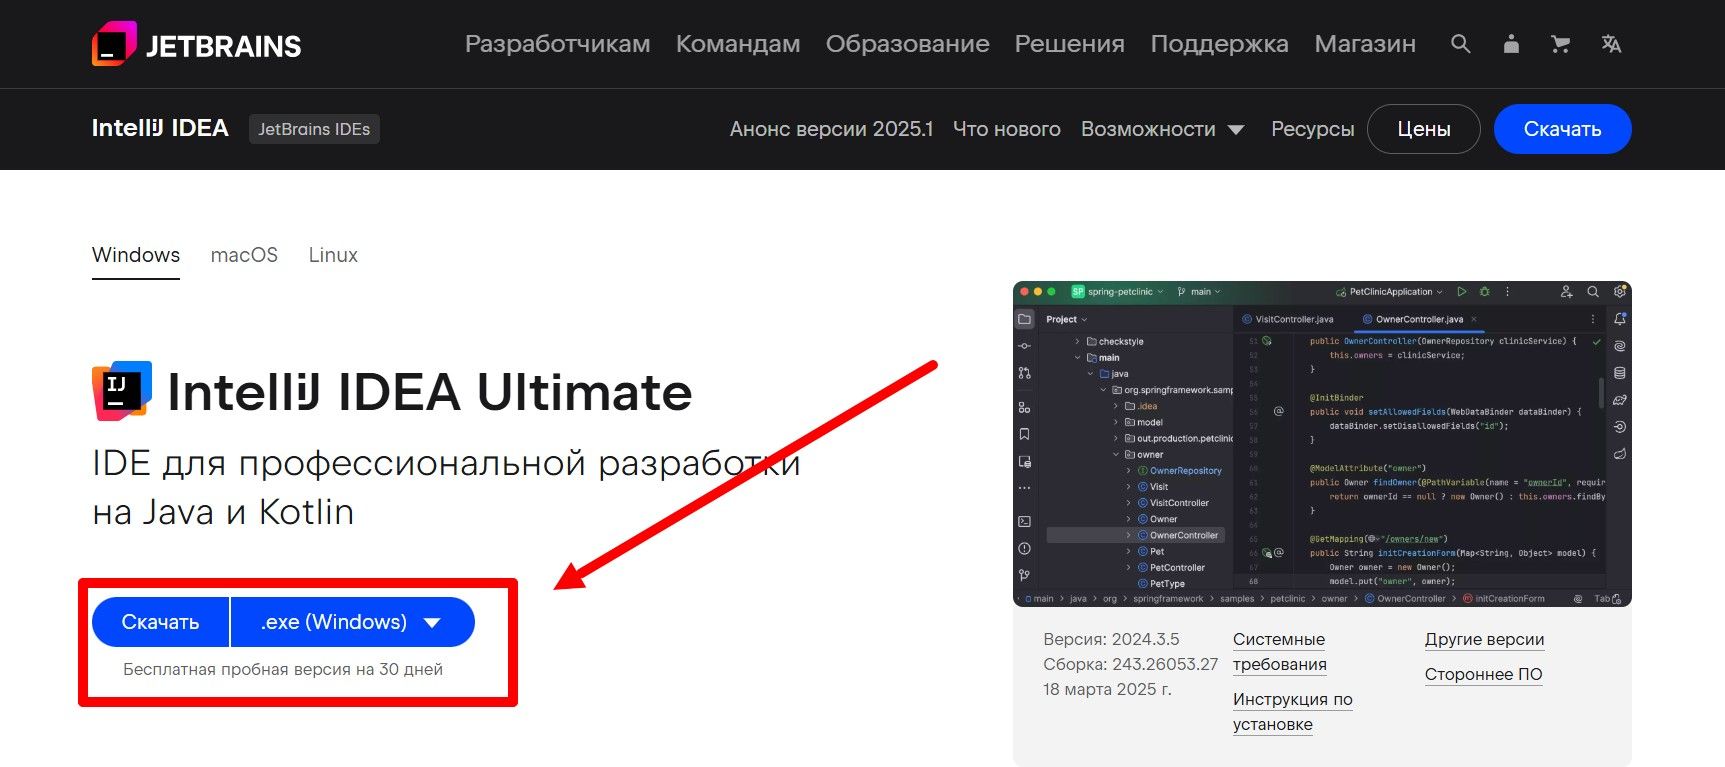Select the Windows tab
Screen dimensions: 1725x767
click(x=136, y=256)
